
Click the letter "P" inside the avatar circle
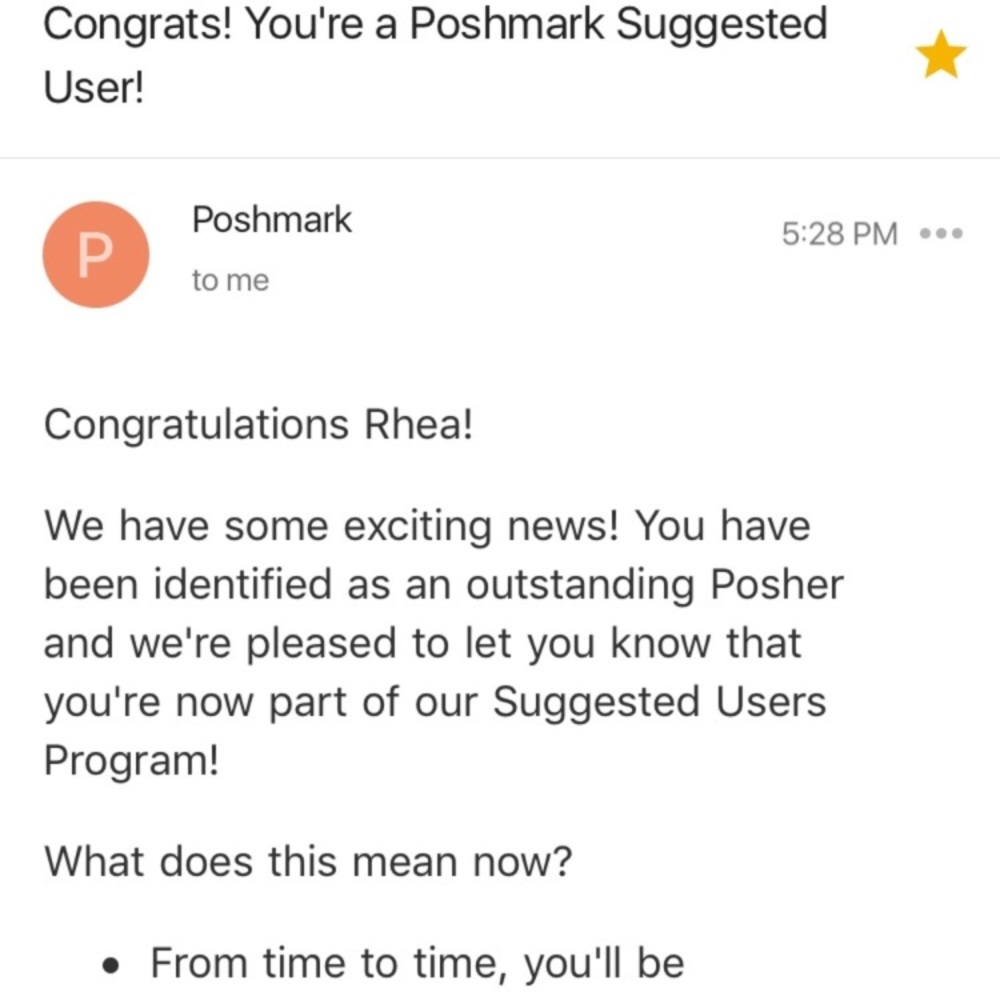pos(94,256)
